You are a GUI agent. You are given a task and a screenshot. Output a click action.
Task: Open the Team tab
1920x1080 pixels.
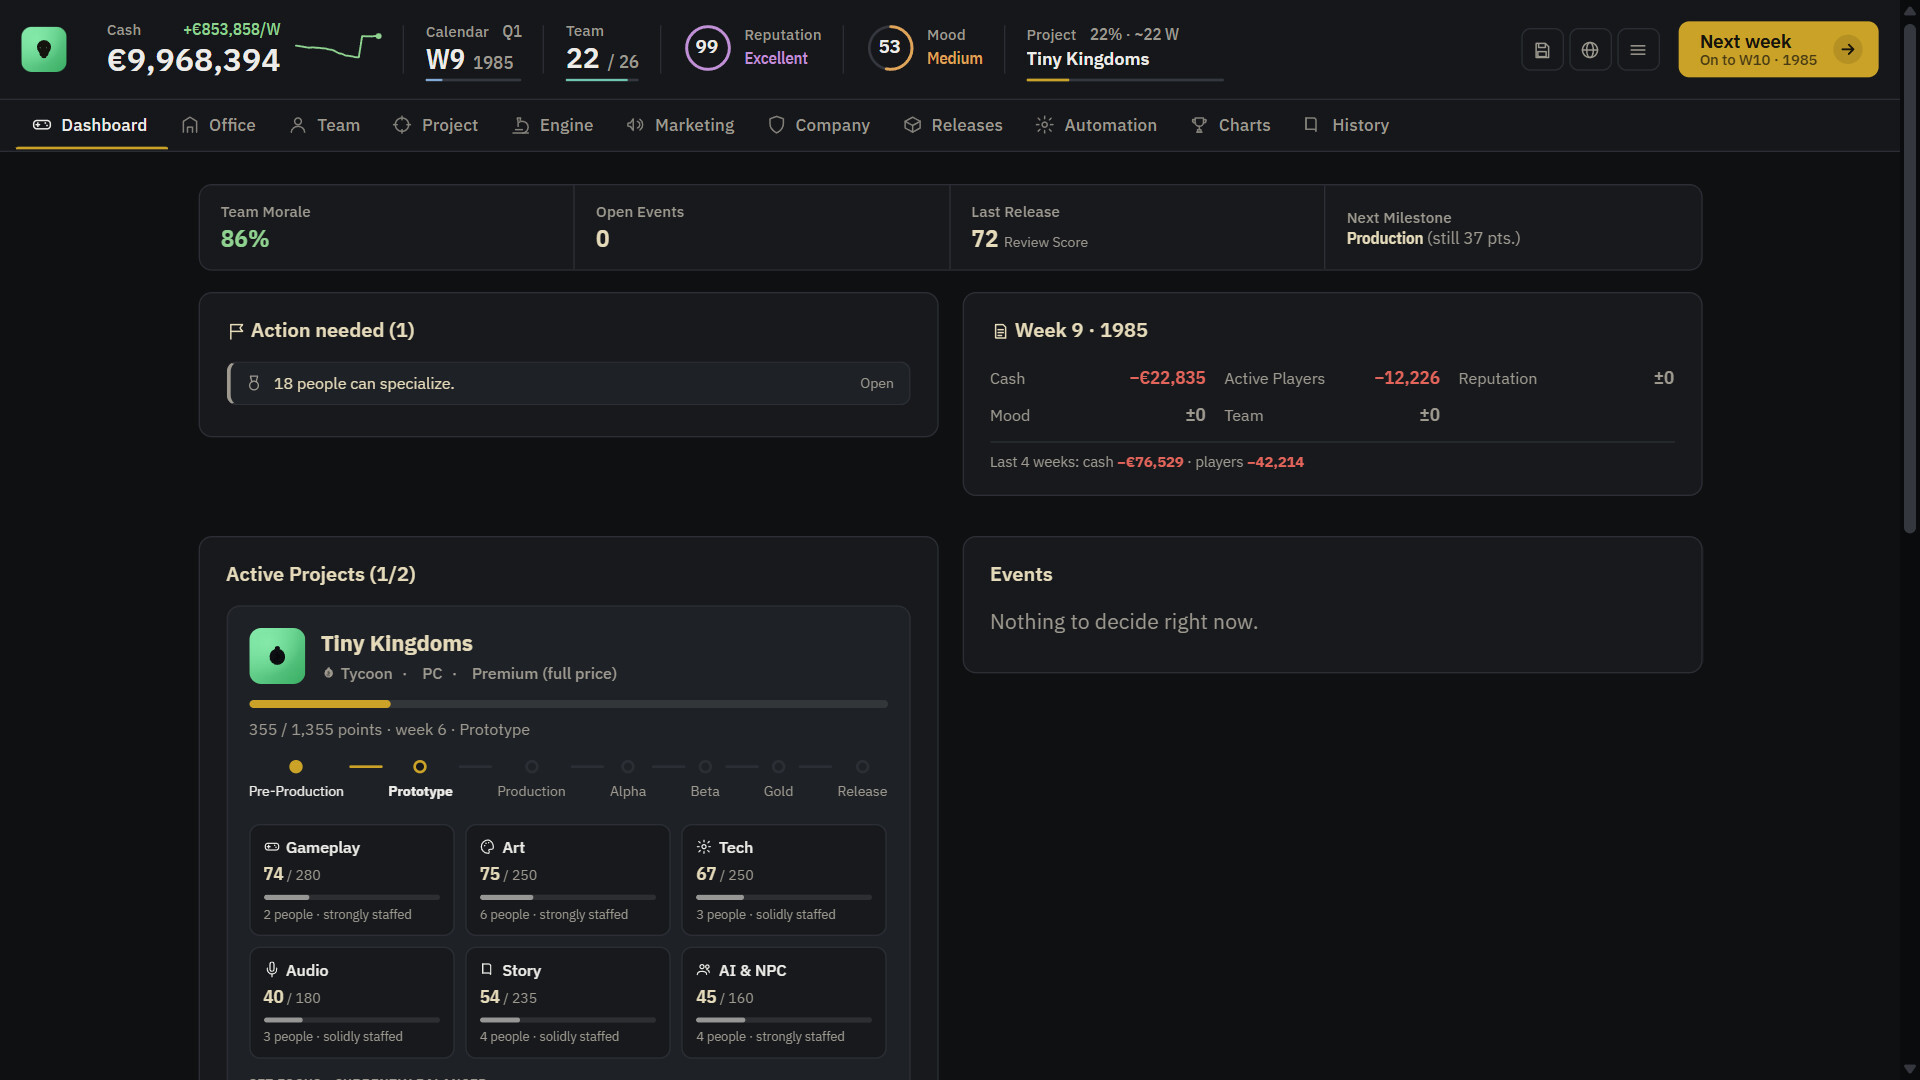[325, 125]
